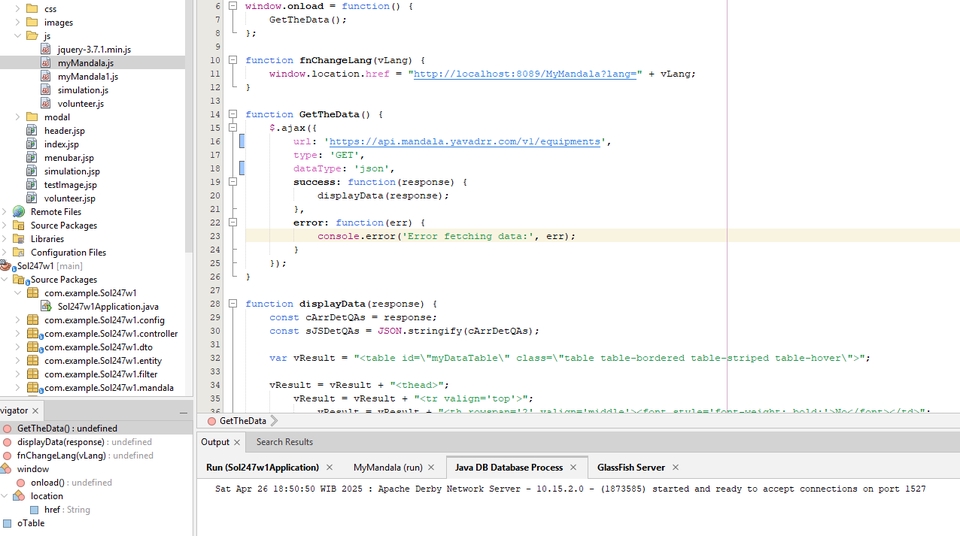
Task: Close the Navigator panel tab
Action: pos(36,410)
